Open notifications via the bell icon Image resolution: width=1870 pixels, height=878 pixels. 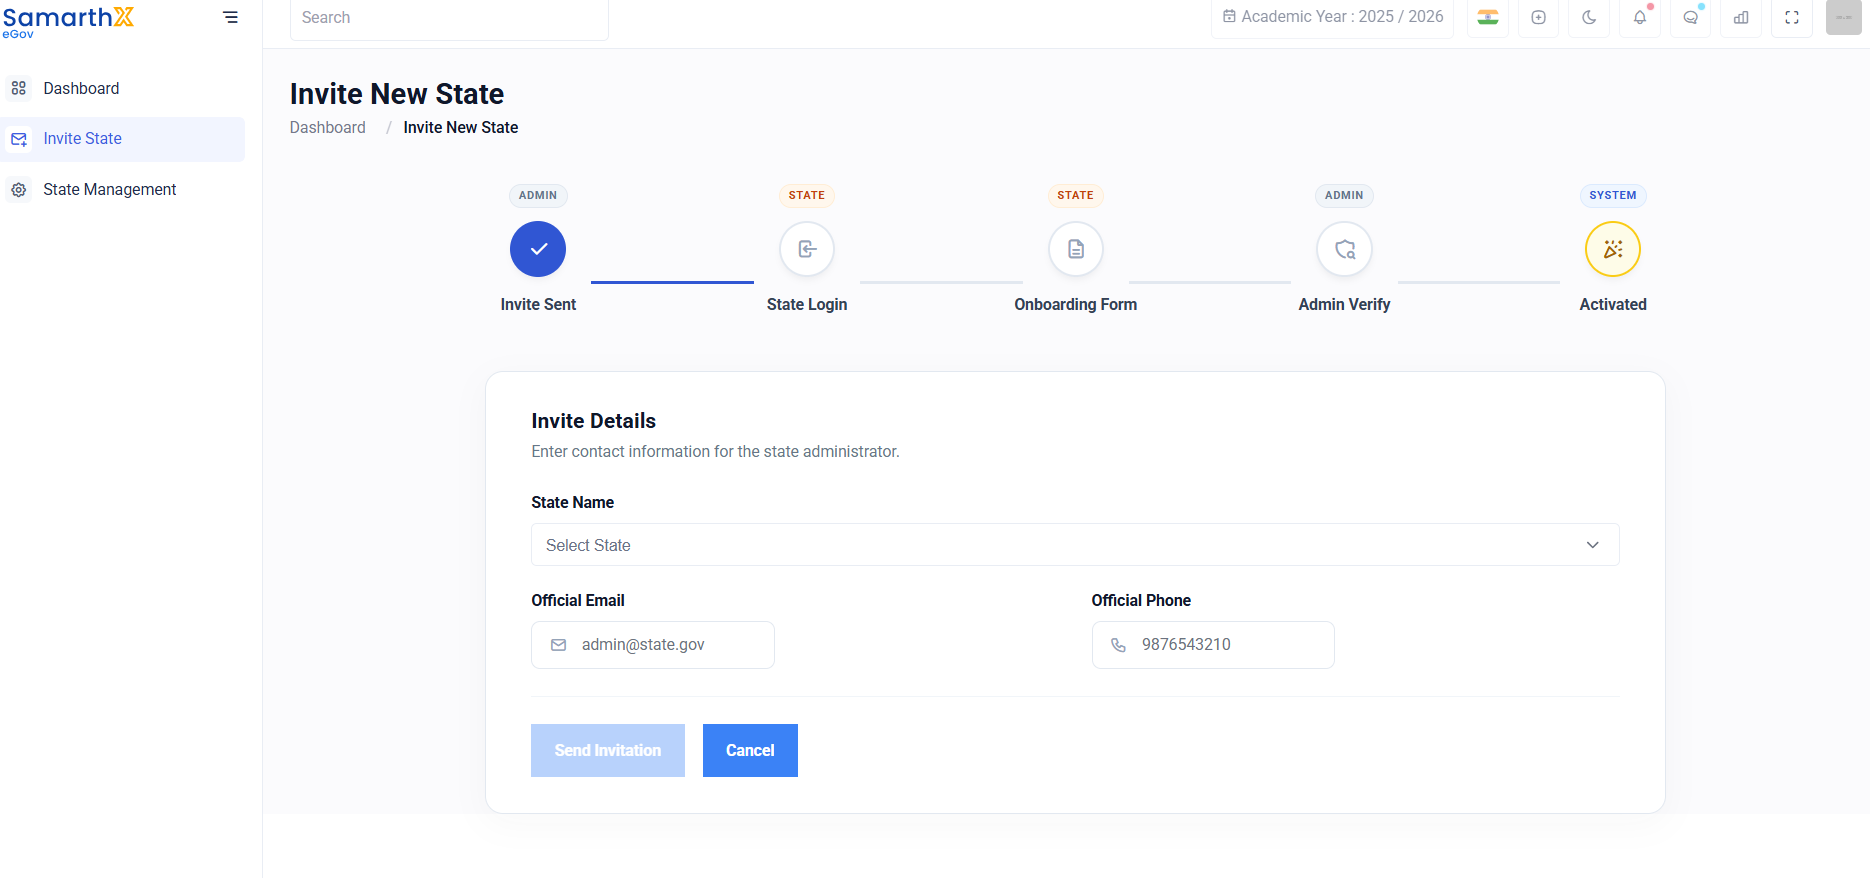click(x=1640, y=17)
